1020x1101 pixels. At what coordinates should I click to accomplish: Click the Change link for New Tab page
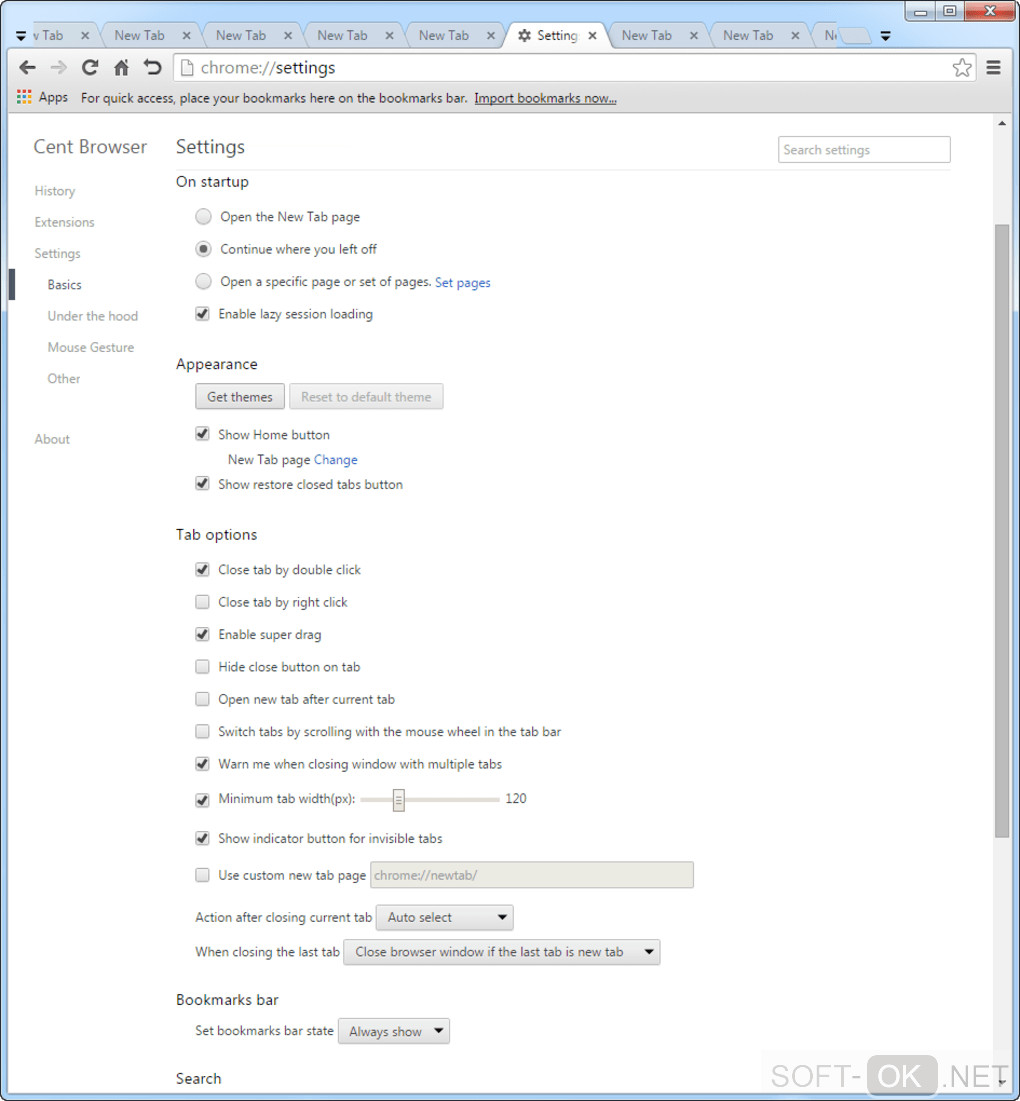[336, 460]
